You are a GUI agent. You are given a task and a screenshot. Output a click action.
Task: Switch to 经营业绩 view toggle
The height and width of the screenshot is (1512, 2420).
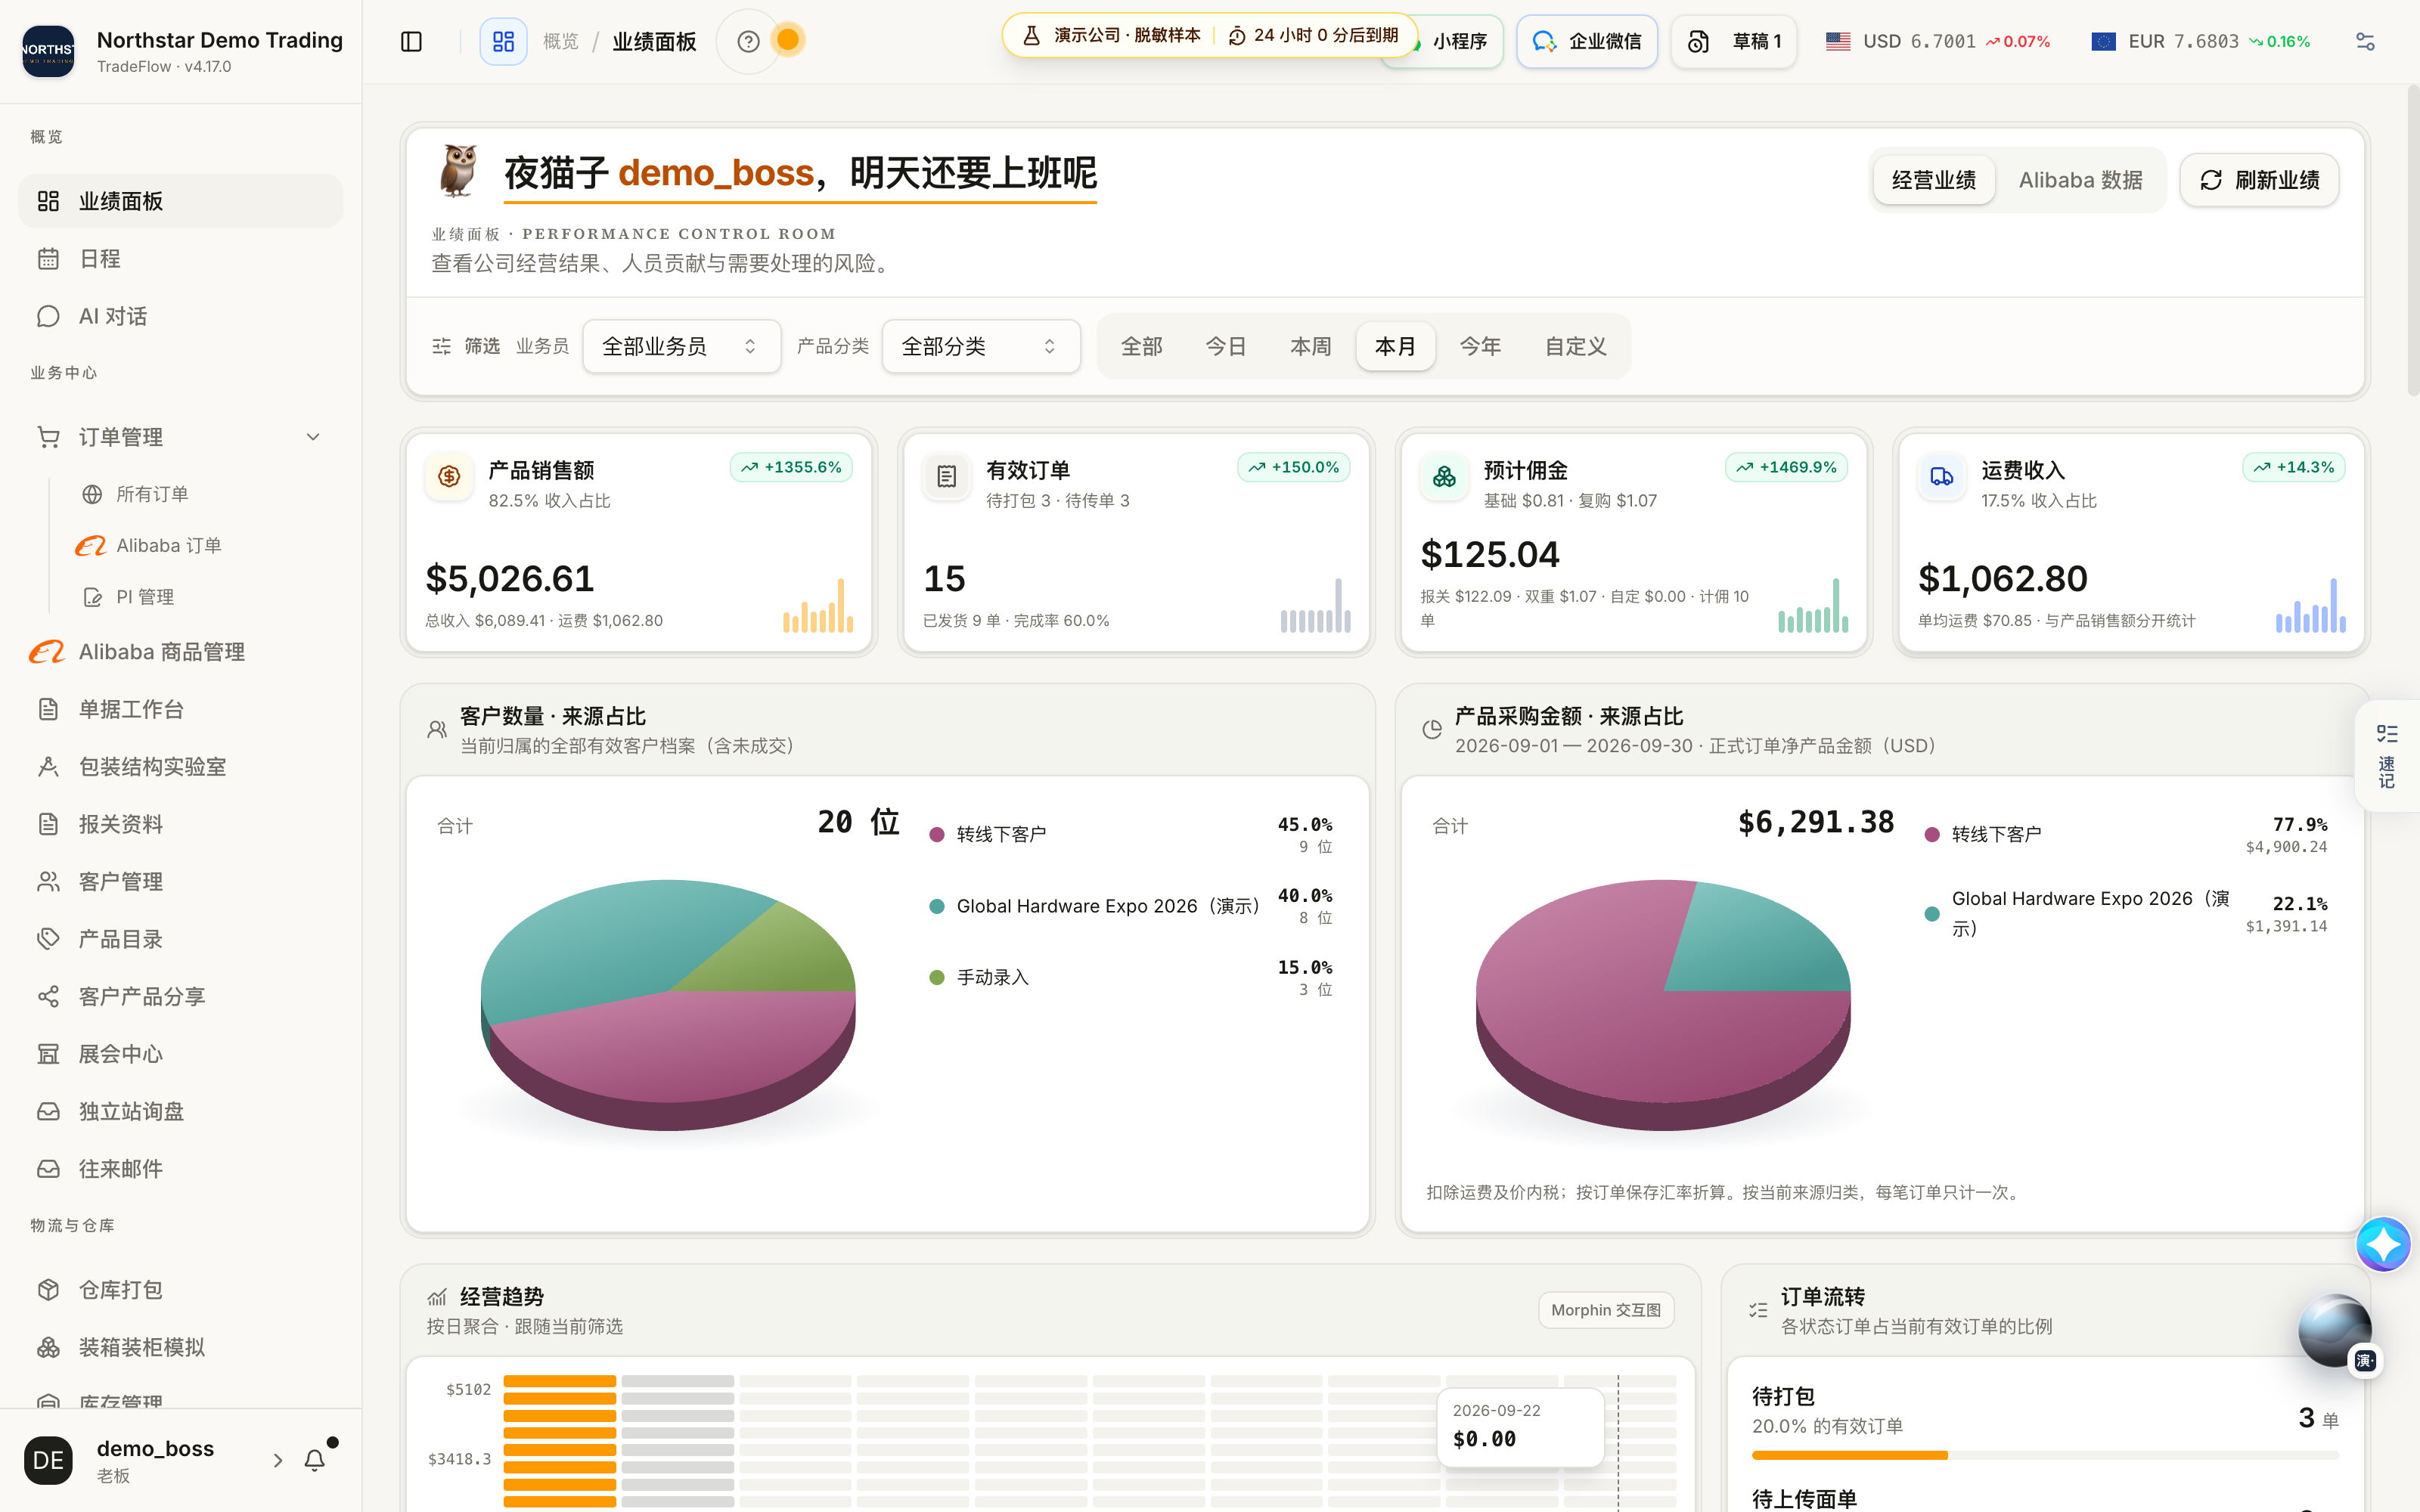point(1933,180)
